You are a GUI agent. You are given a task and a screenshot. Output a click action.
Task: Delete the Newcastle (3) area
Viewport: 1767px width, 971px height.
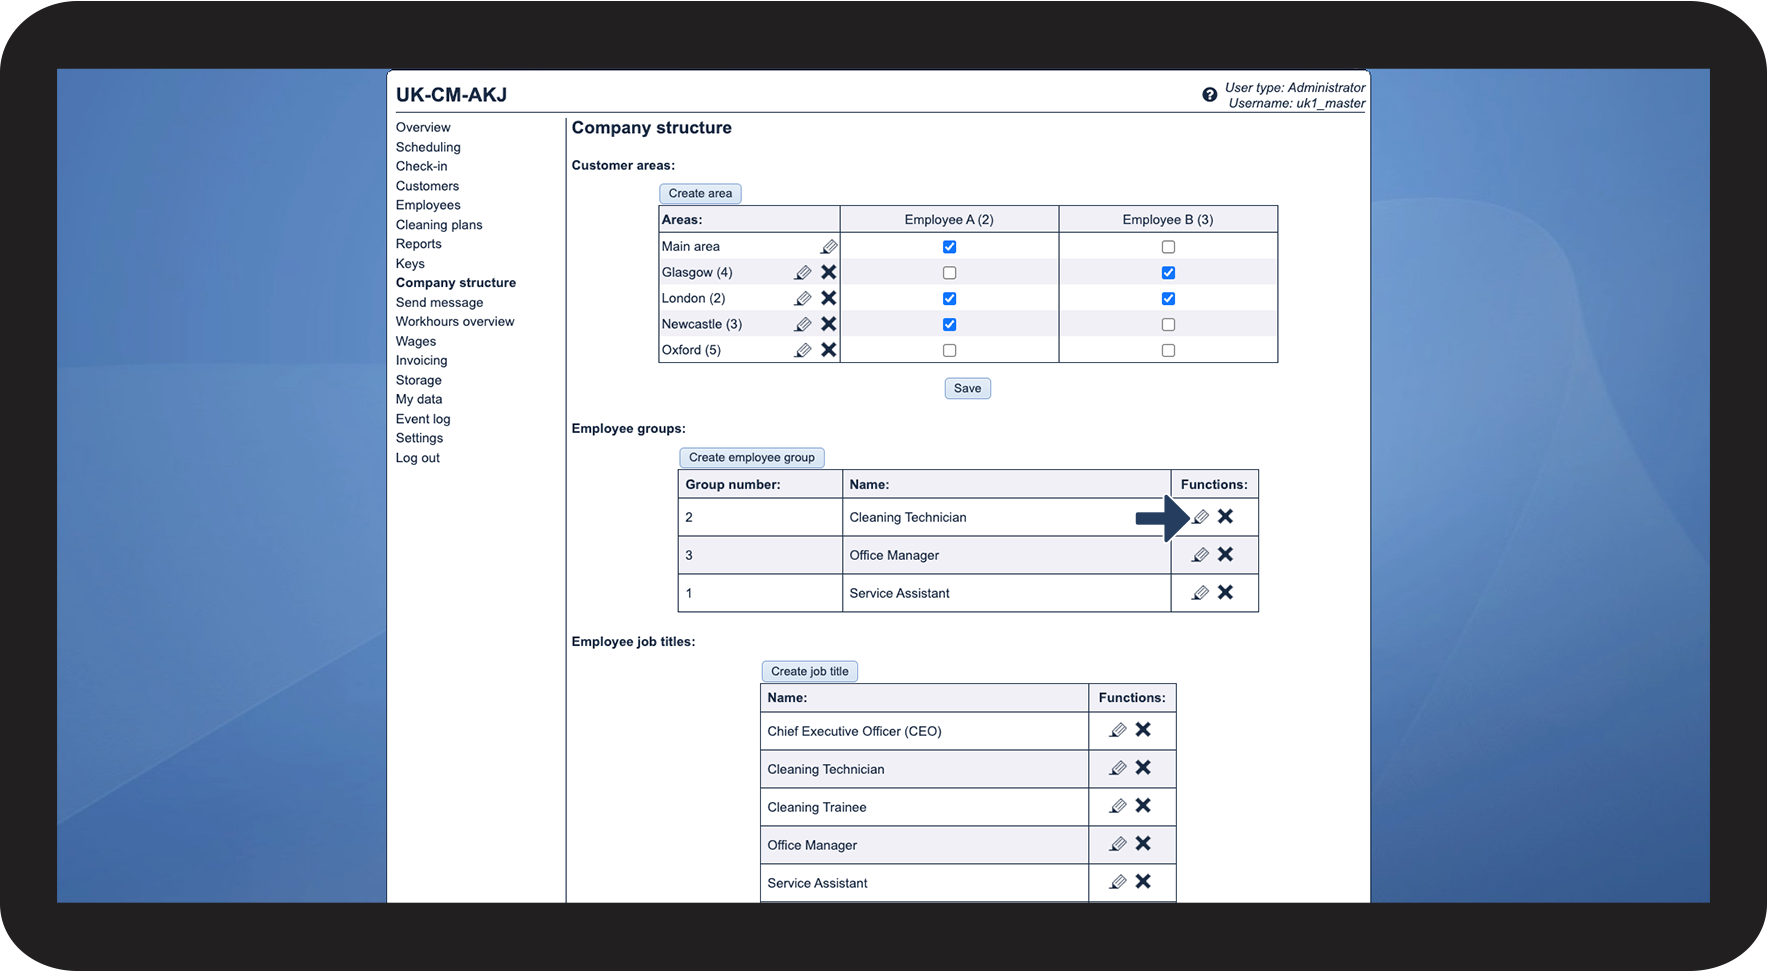(x=829, y=324)
